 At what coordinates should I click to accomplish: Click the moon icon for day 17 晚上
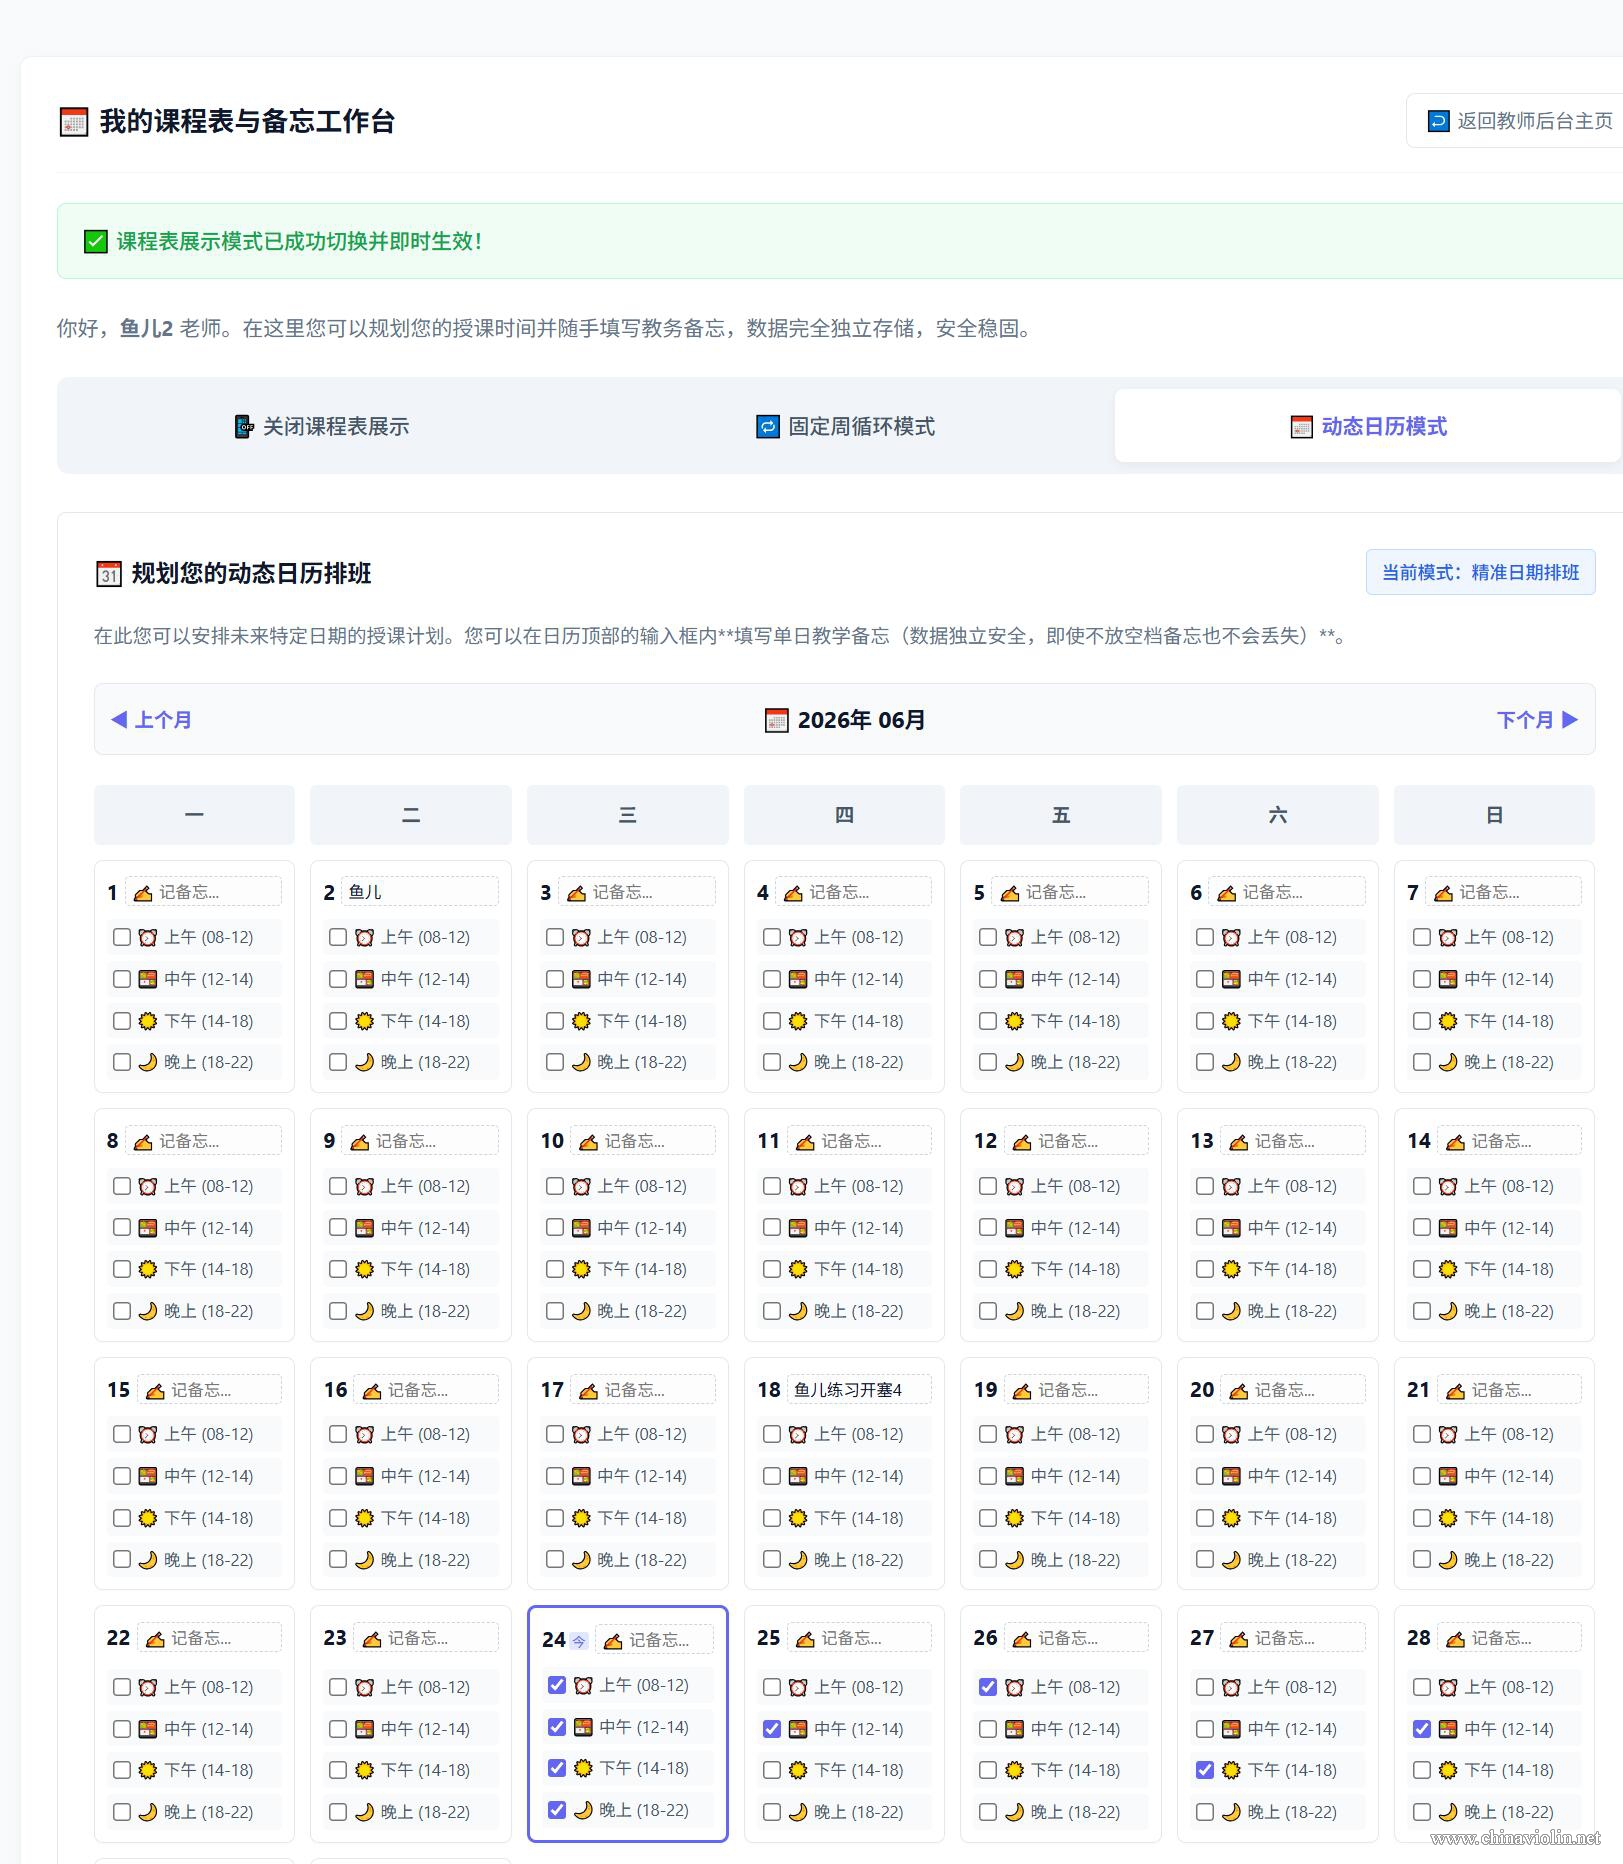581,1560
